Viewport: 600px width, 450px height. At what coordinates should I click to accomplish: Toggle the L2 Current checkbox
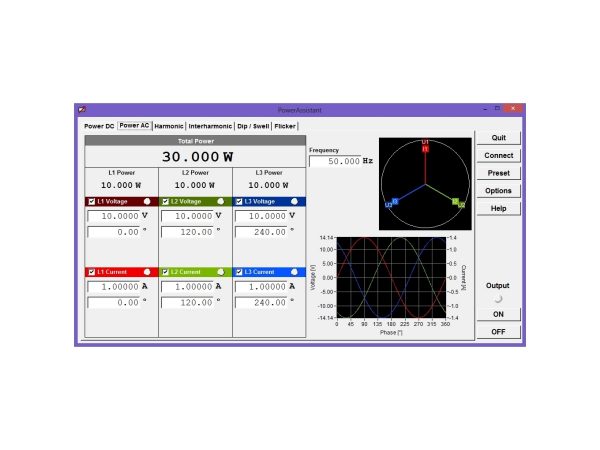coord(166,271)
